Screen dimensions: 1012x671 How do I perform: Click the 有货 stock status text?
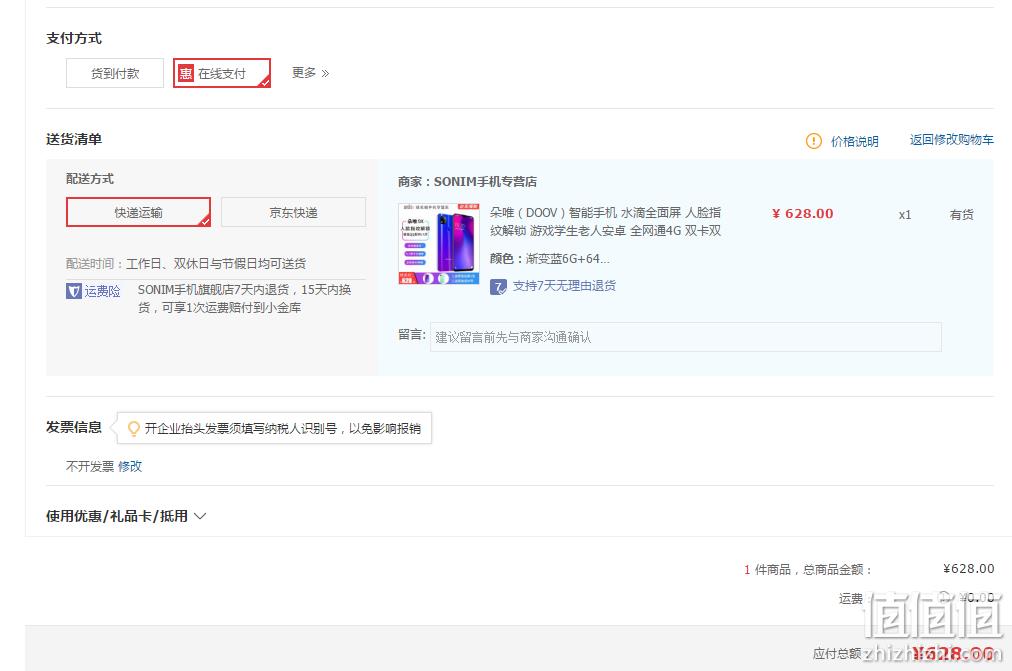click(x=962, y=214)
